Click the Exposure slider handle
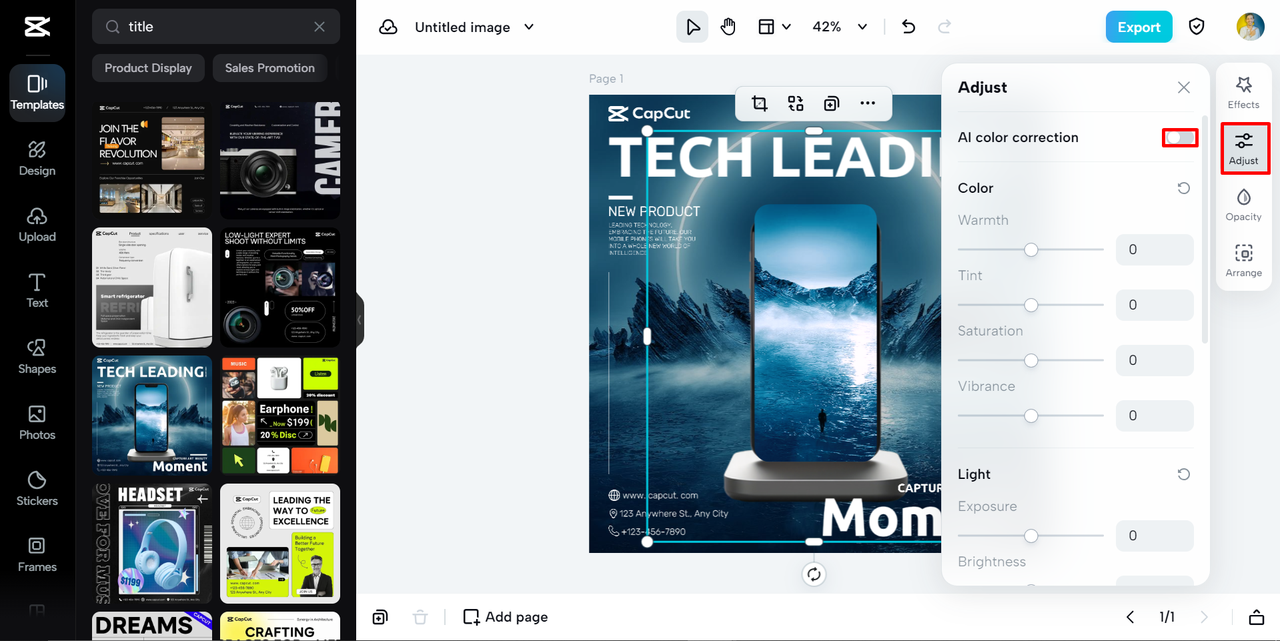This screenshot has height=641, width=1280. pos(1031,536)
